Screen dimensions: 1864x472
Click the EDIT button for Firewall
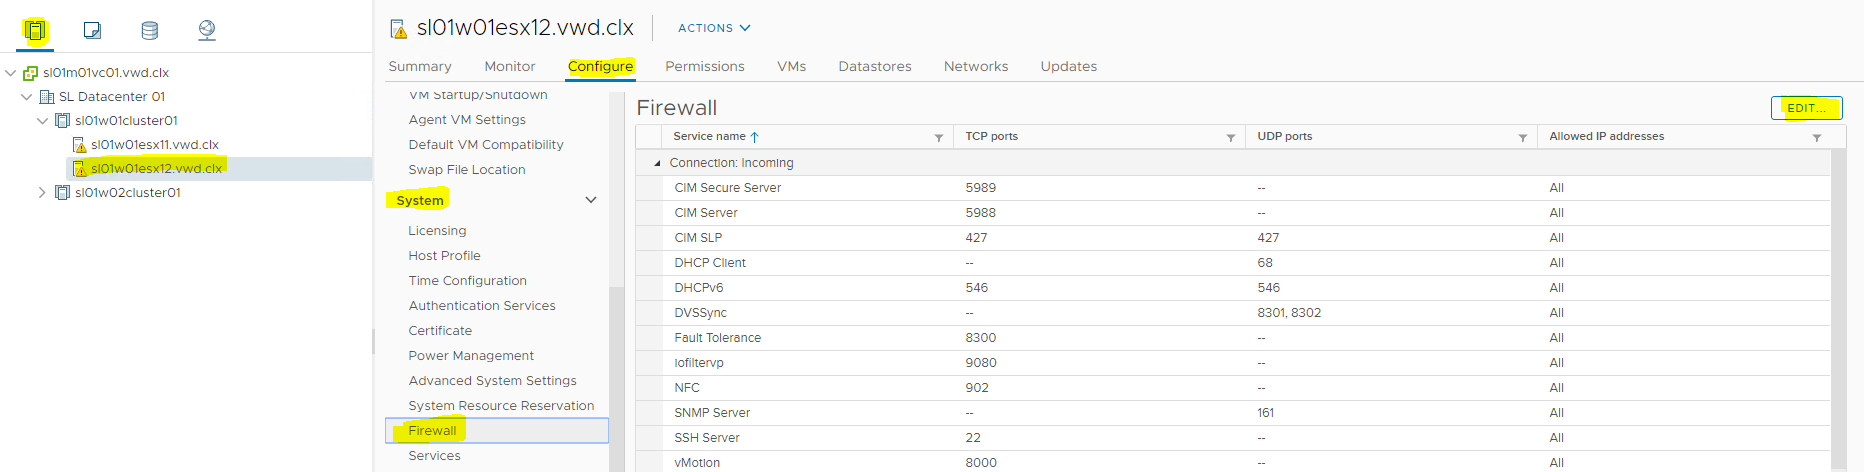[x=1806, y=108]
